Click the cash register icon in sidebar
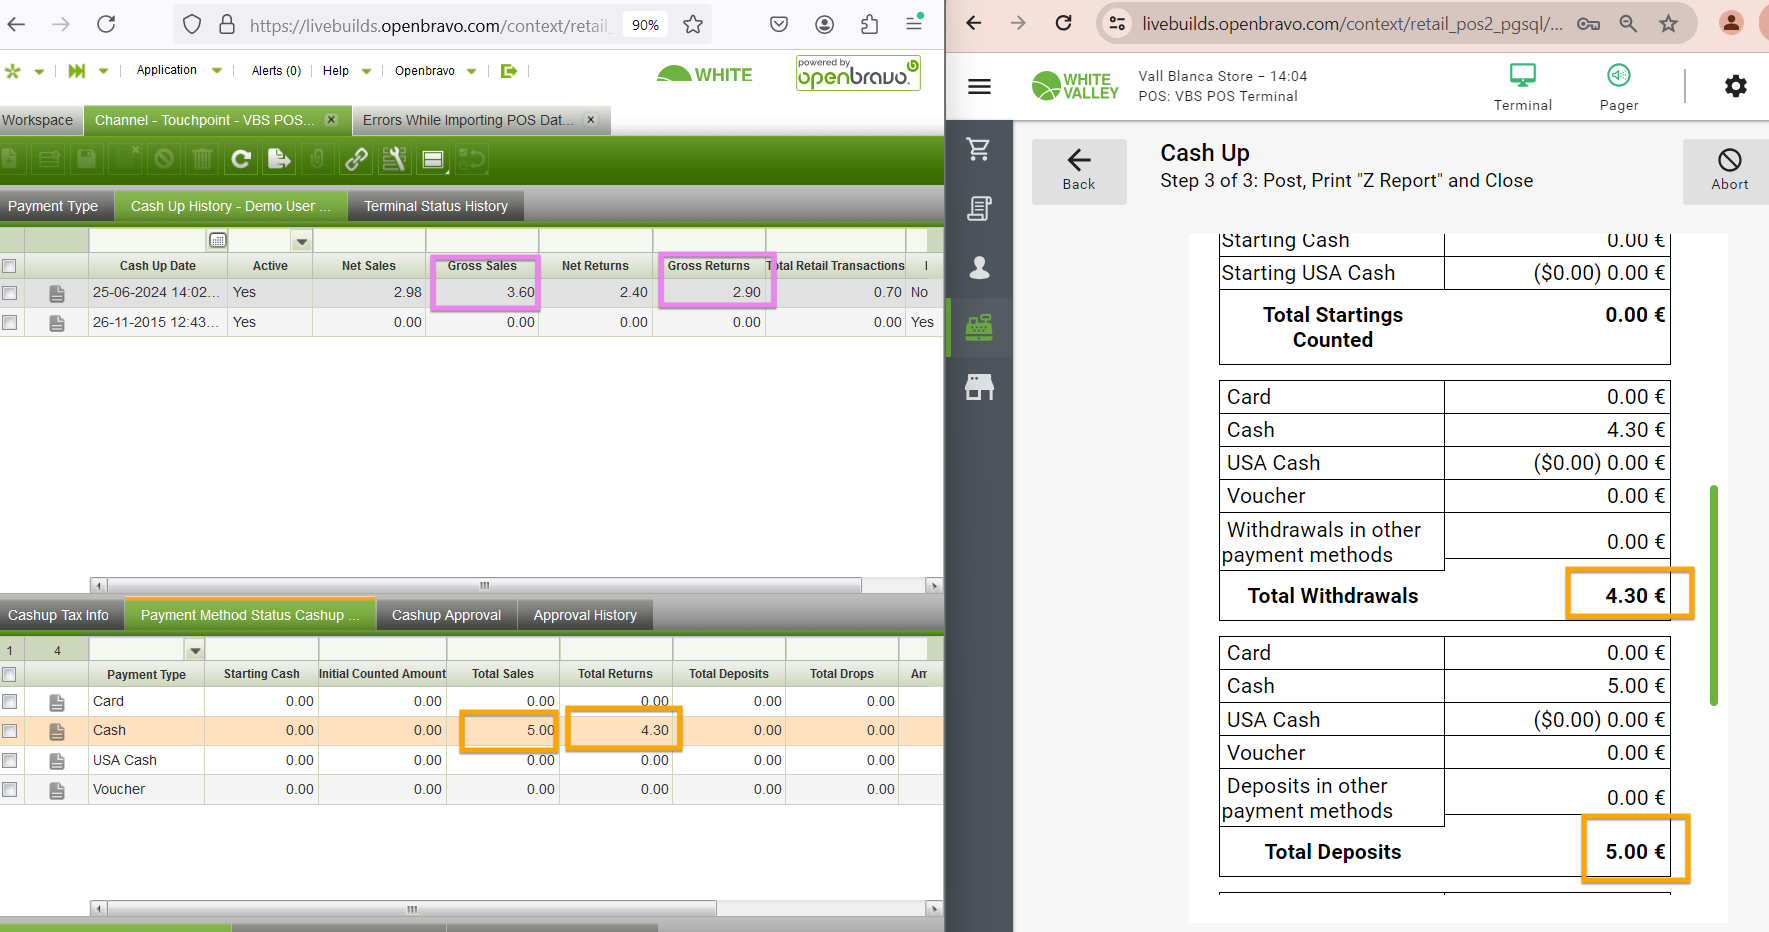 pyautogui.click(x=979, y=327)
